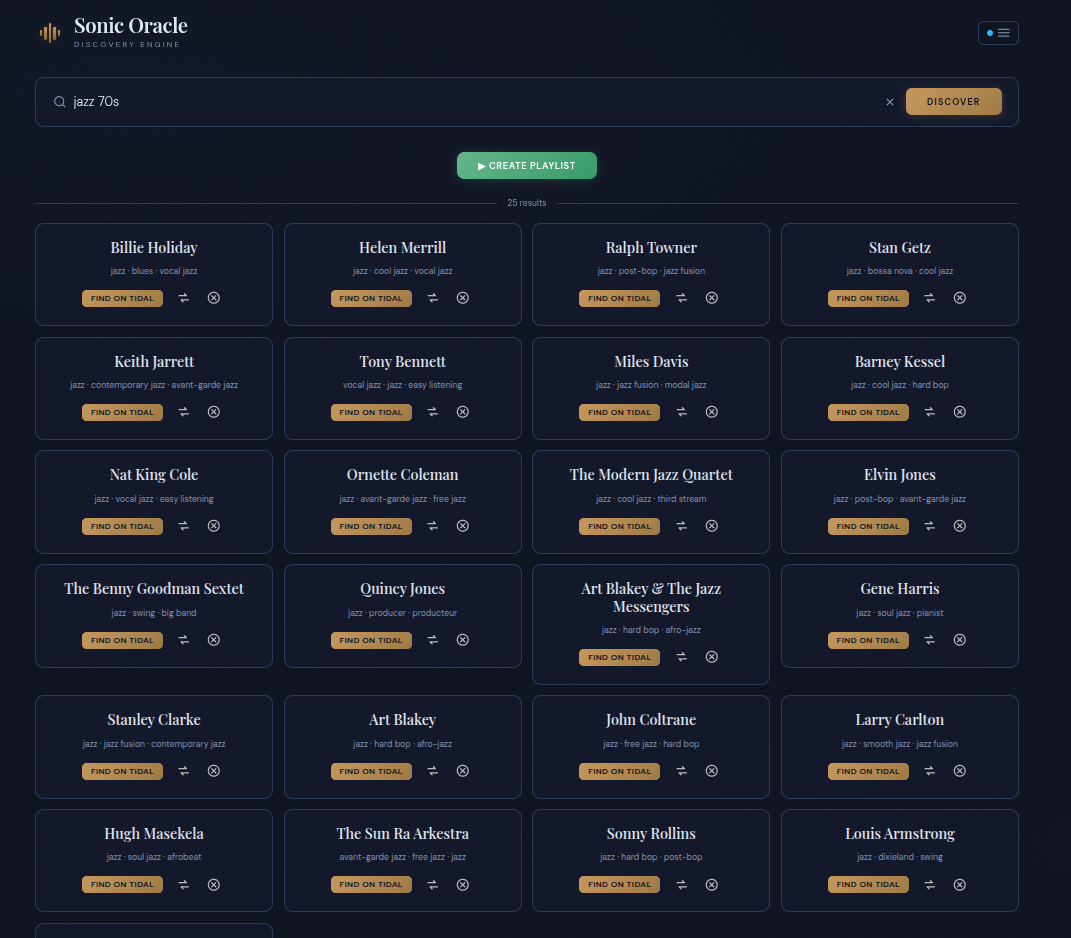This screenshot has height=938, width=1071.
Task: Swap Elvin Jones using arrows icon
Action: pyautogui.click(x=930, y=526)
